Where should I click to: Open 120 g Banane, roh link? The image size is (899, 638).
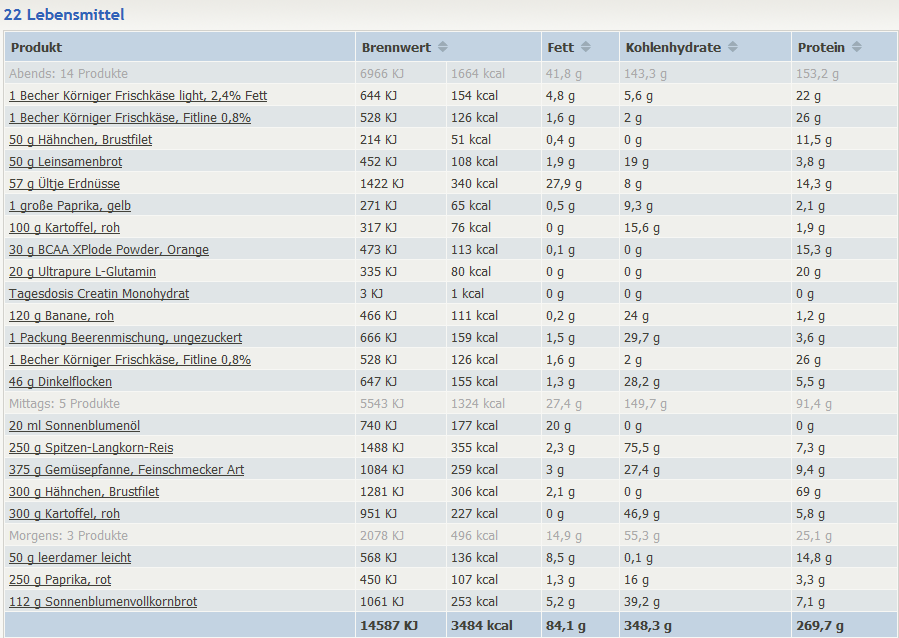click(62, 316)
